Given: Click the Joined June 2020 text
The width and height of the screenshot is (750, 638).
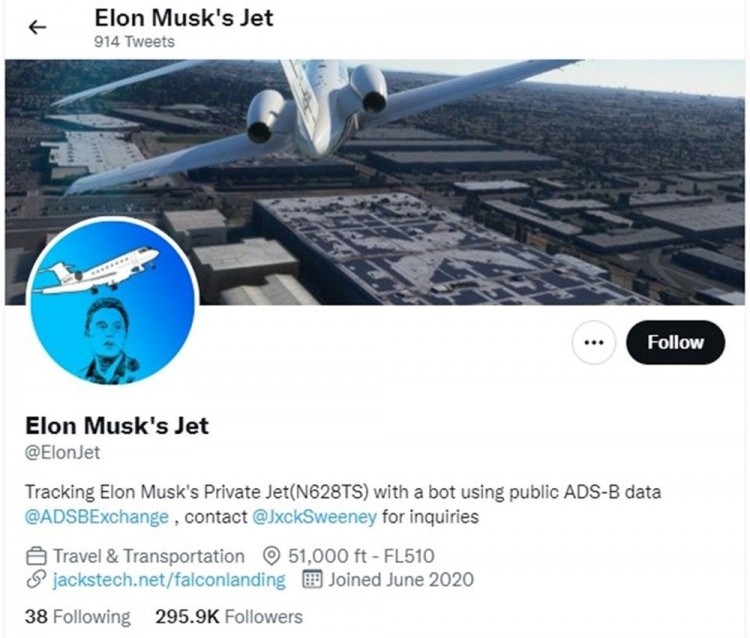Looking at the screenshot, I should (x=401, y=580).
